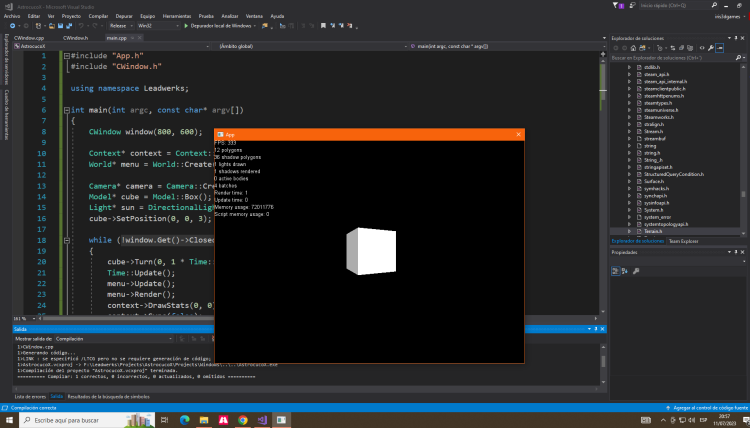
Task: Open the Team Explorer tab
Action: coord(683,241)
